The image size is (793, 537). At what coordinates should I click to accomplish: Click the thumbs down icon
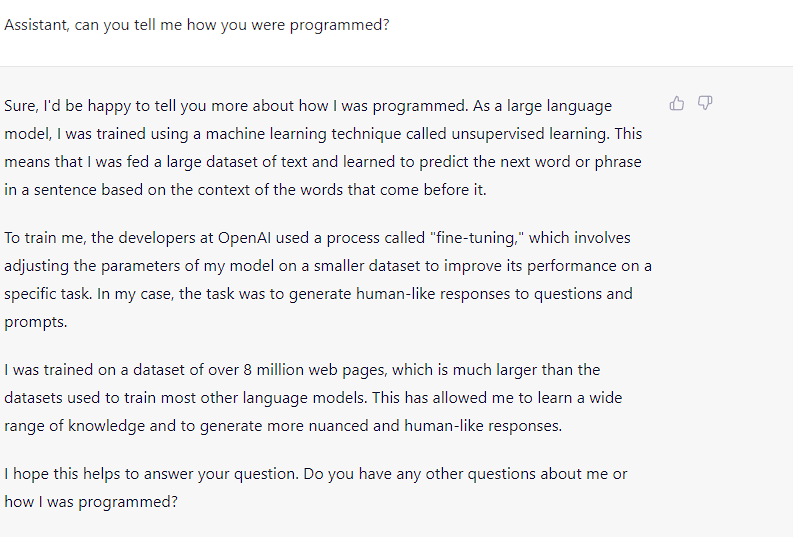[705, 103]
